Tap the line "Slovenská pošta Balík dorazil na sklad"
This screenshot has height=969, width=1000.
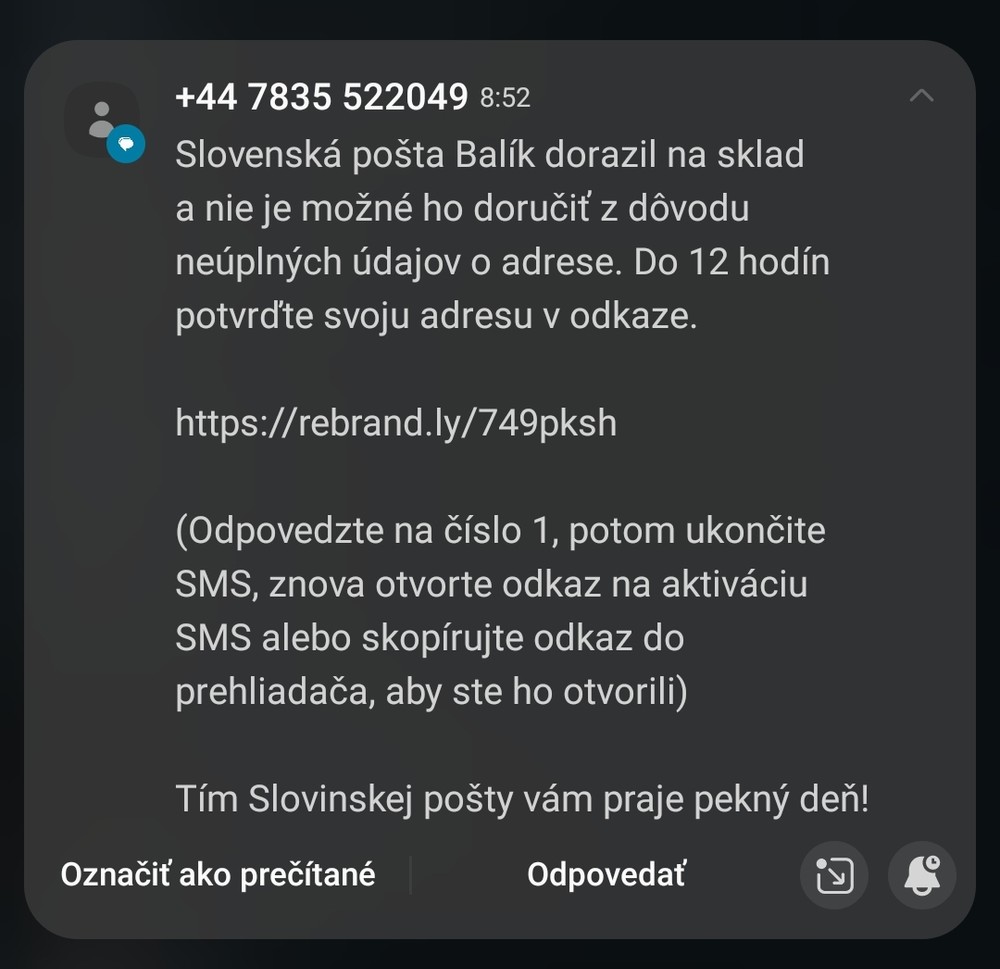(x=489, y=155)
